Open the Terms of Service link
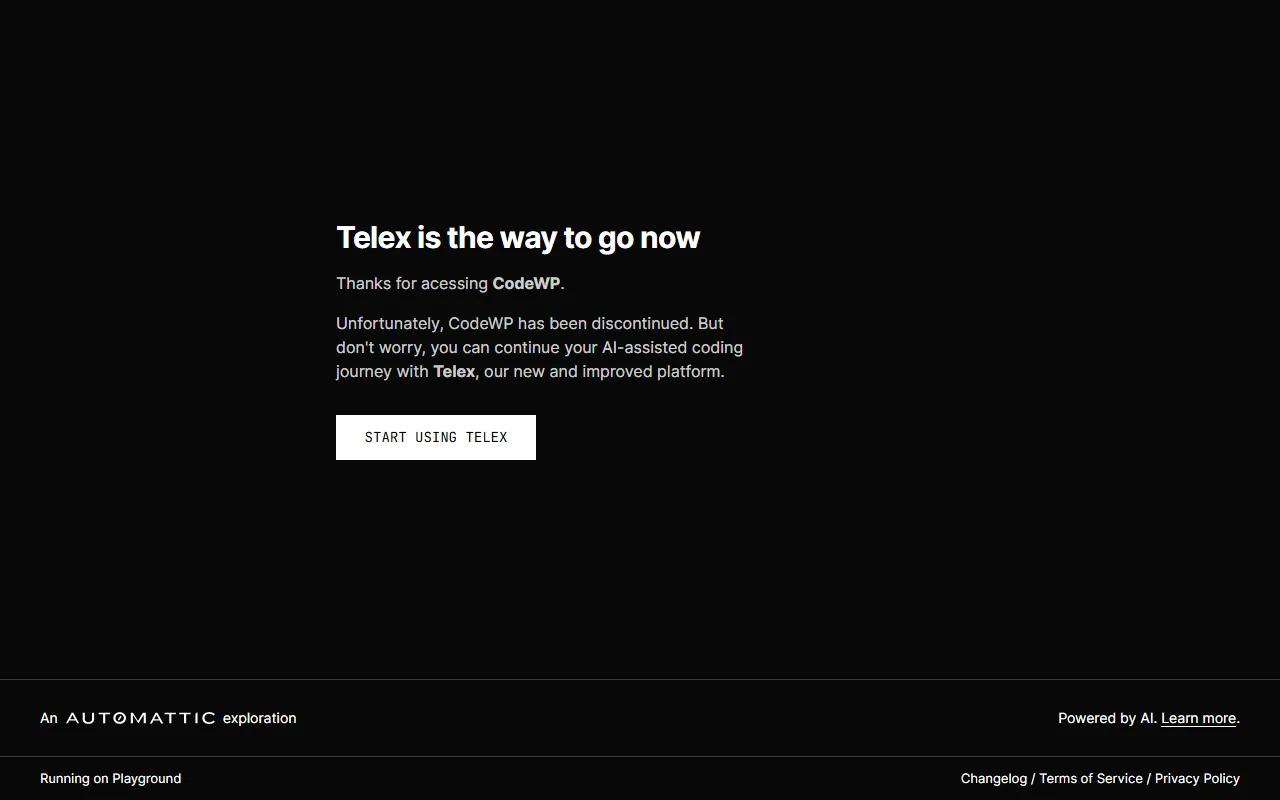The image size is (1280, 800). coord(1090,778)
